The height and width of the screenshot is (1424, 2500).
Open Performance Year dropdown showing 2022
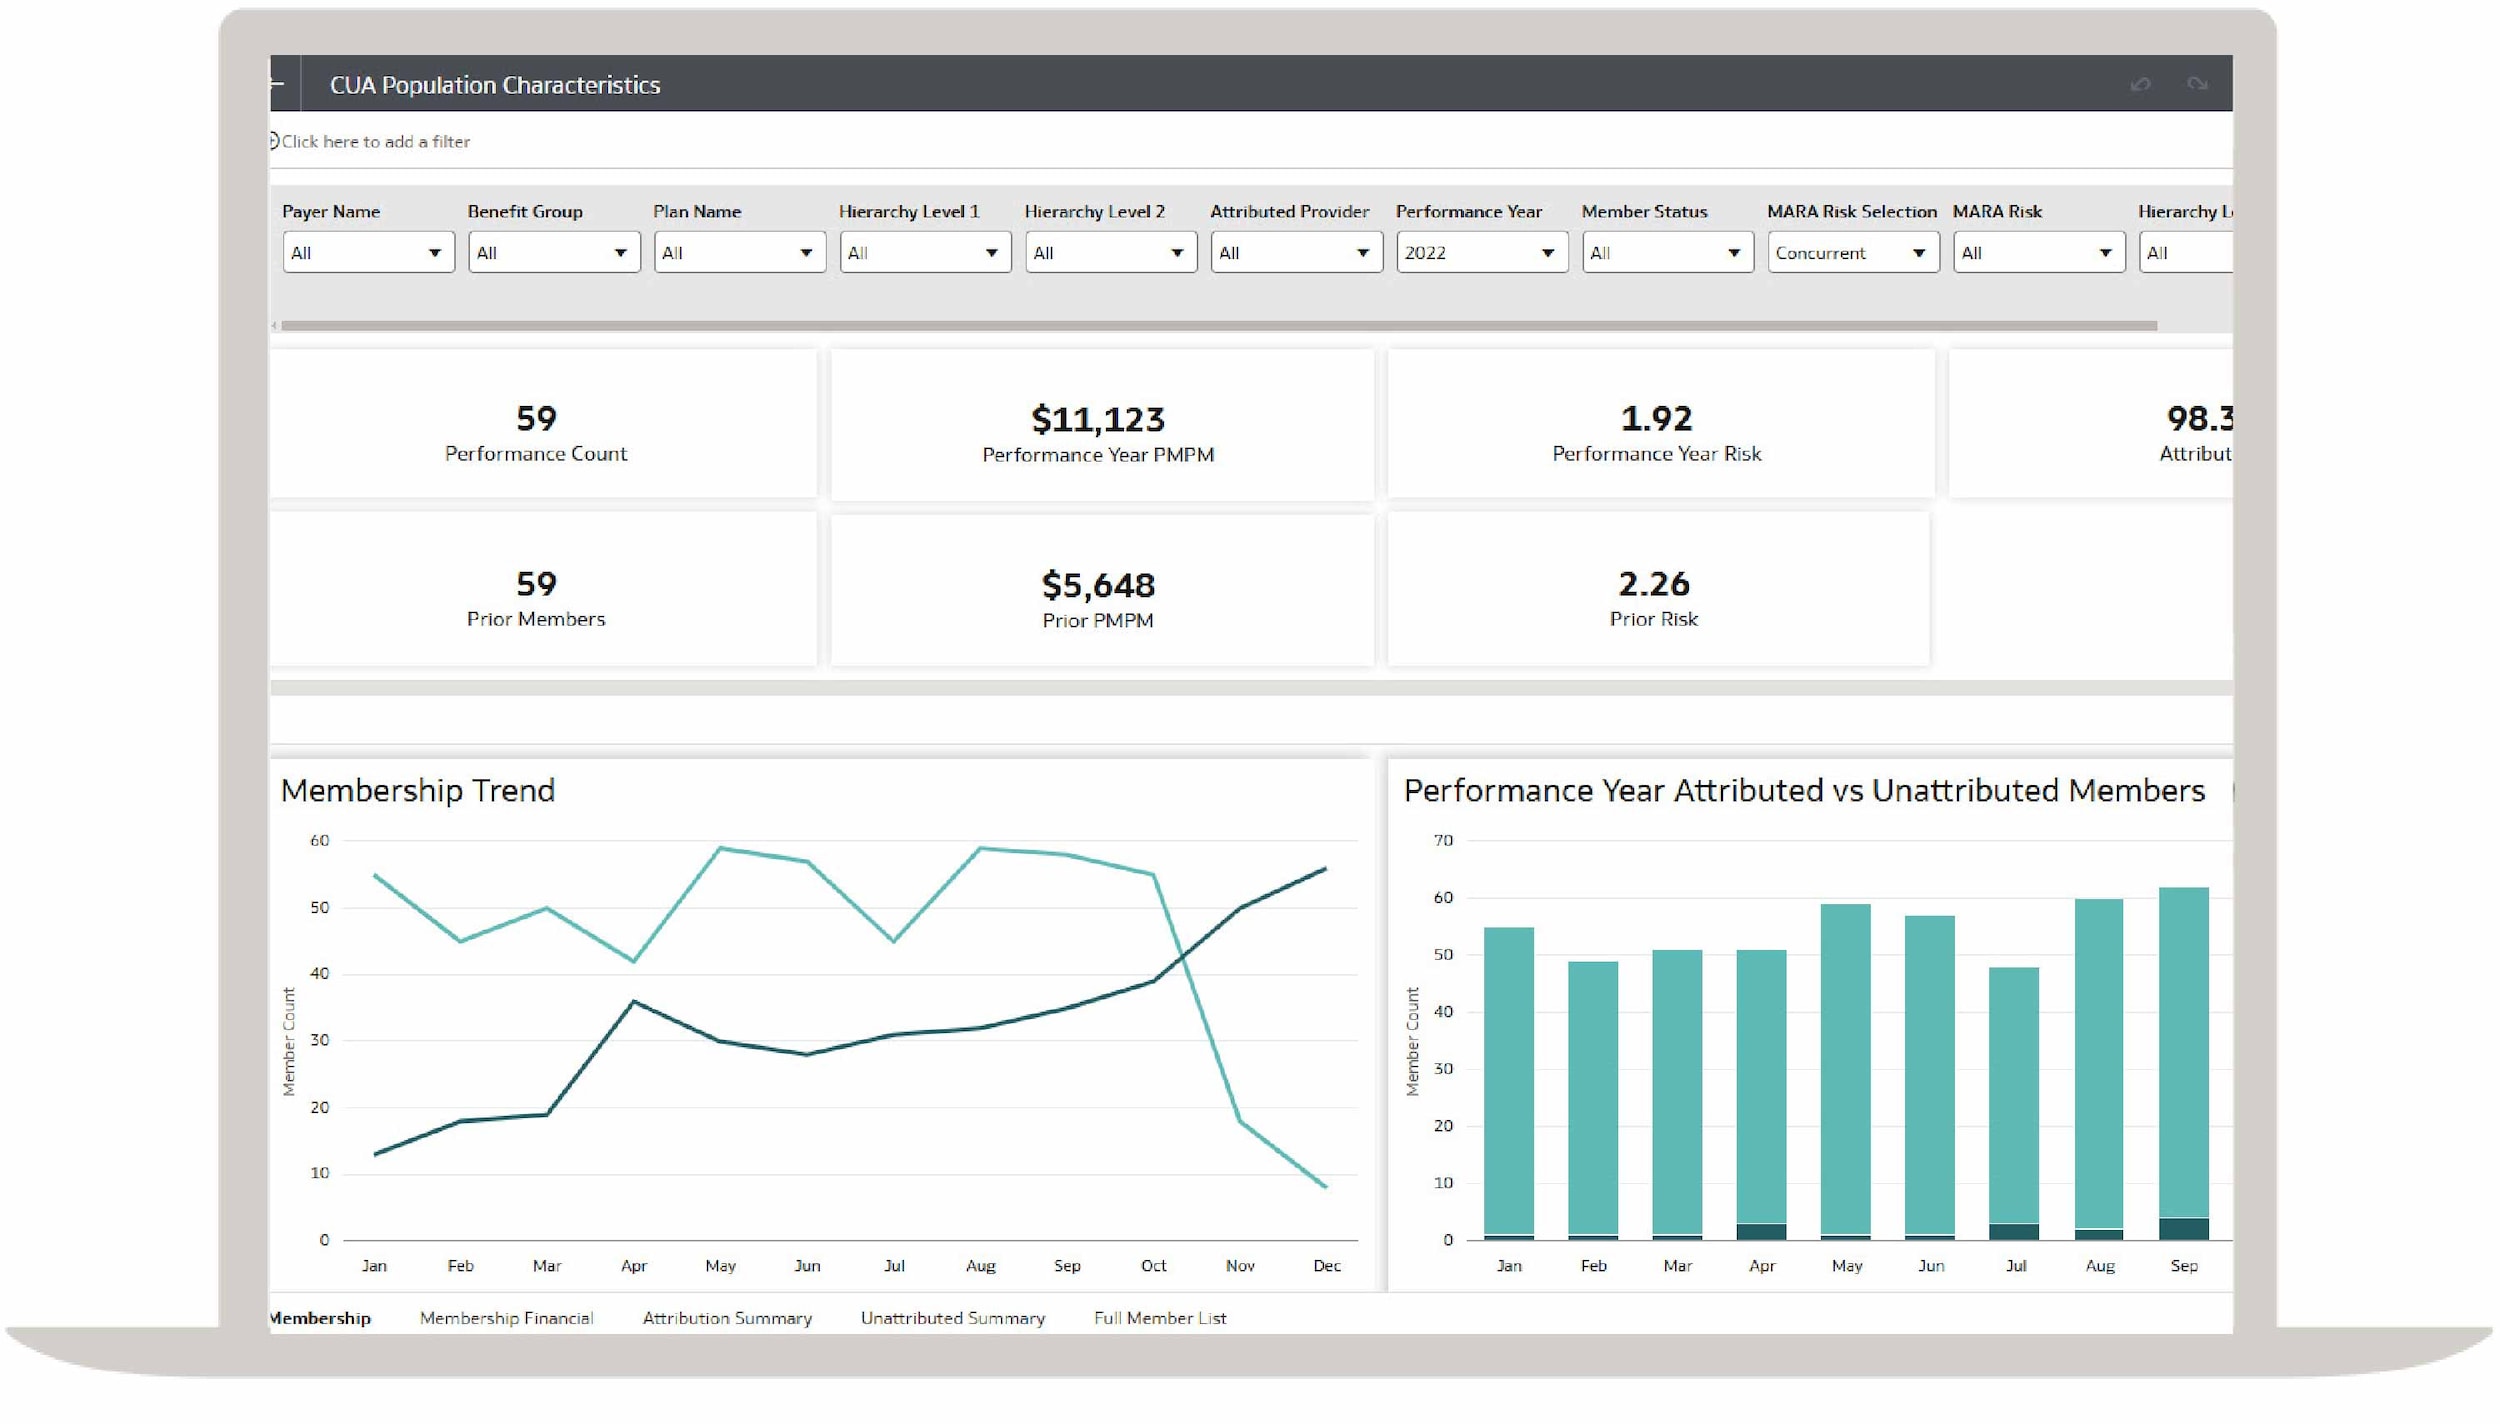1481,253
